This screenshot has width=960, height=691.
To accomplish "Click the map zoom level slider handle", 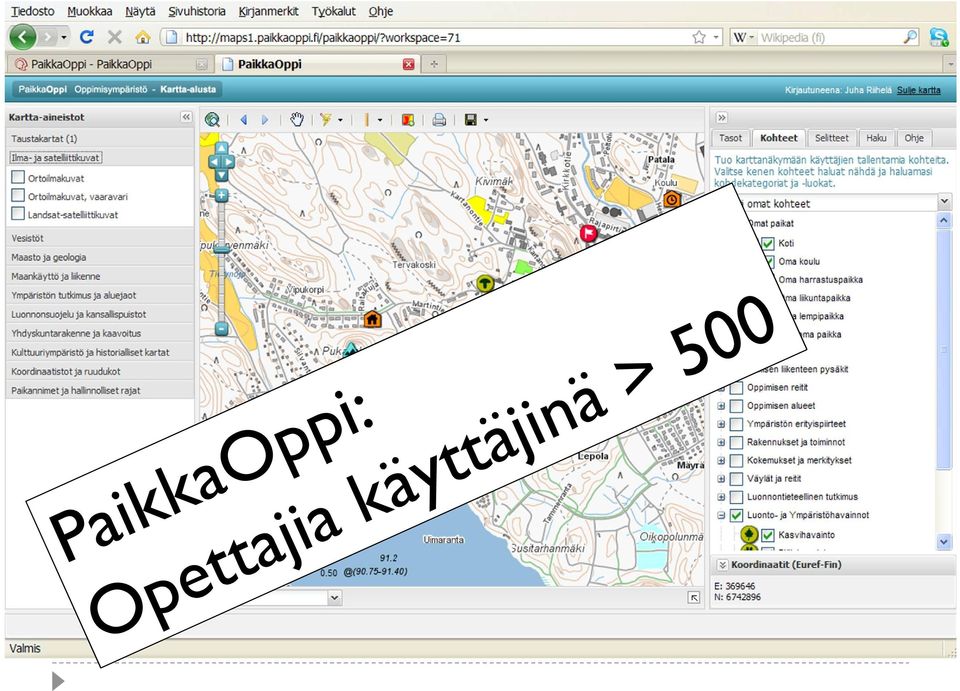I will [221, 248].
